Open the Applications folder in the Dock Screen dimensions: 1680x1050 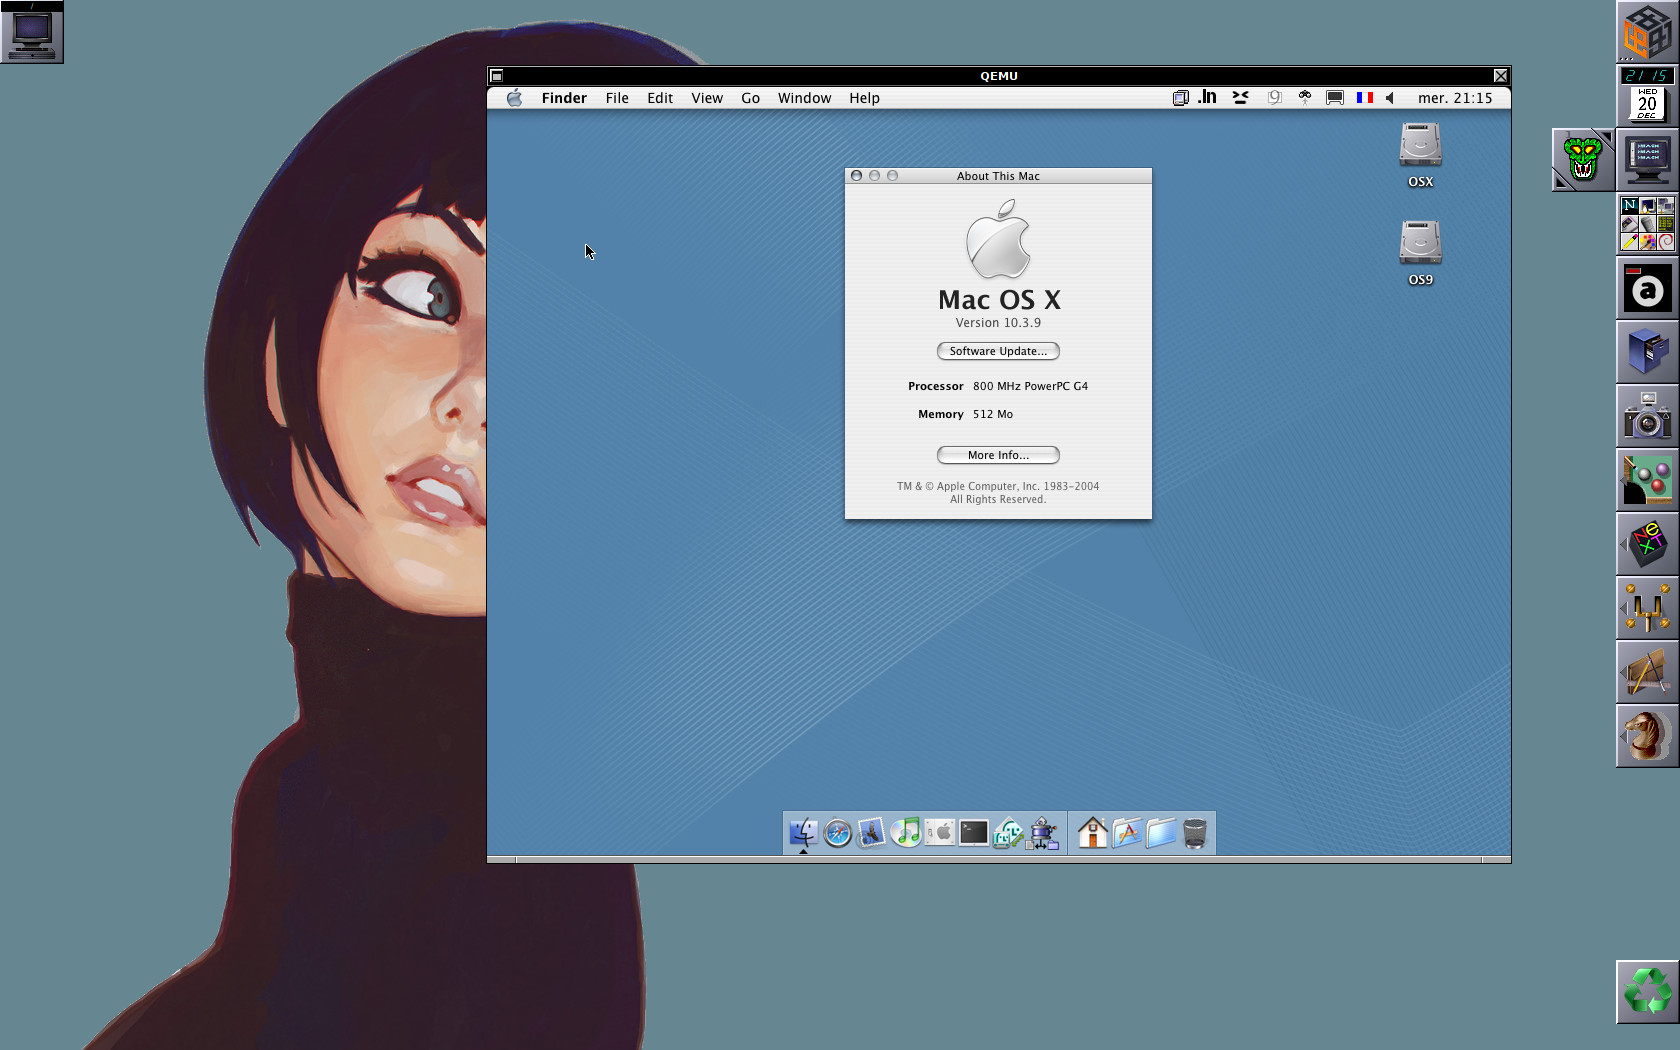pos(1127,833)
